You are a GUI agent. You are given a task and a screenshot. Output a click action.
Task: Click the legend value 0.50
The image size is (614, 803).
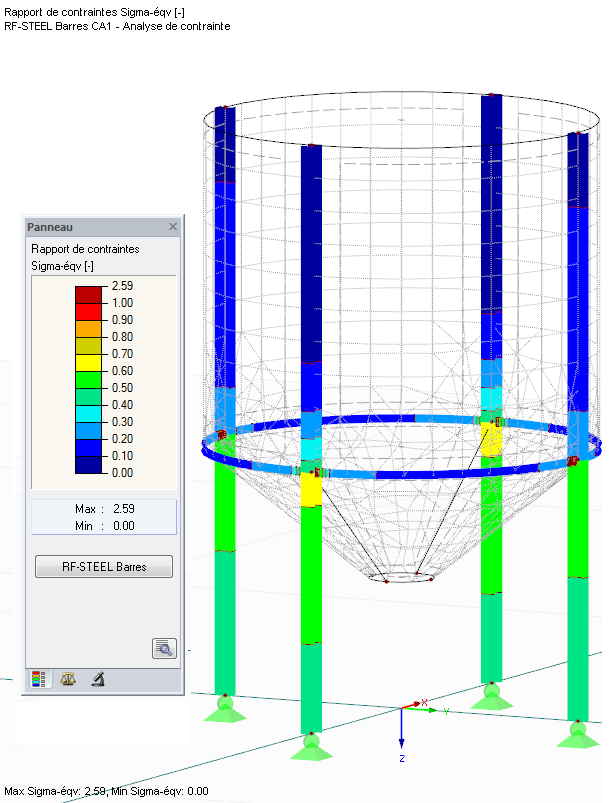[122, 388]
